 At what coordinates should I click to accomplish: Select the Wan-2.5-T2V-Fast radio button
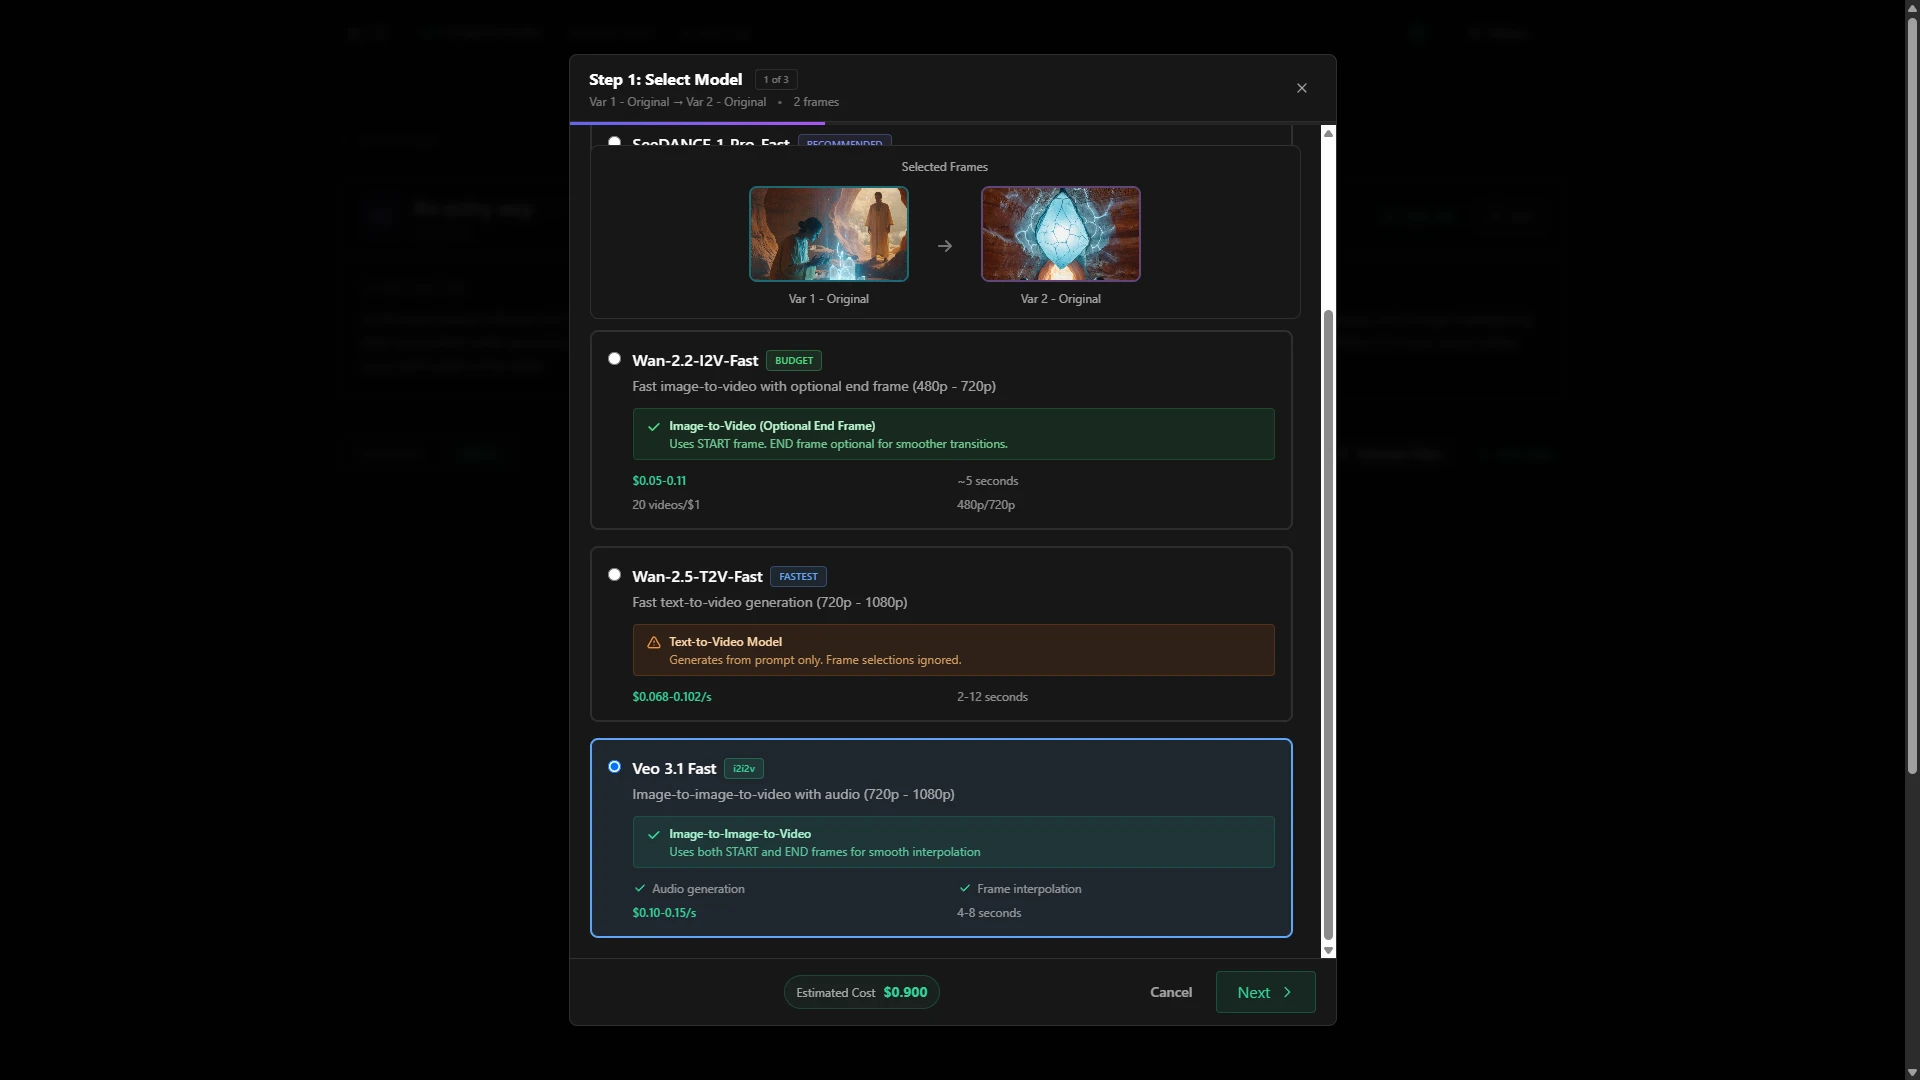[x=614, y=574]
